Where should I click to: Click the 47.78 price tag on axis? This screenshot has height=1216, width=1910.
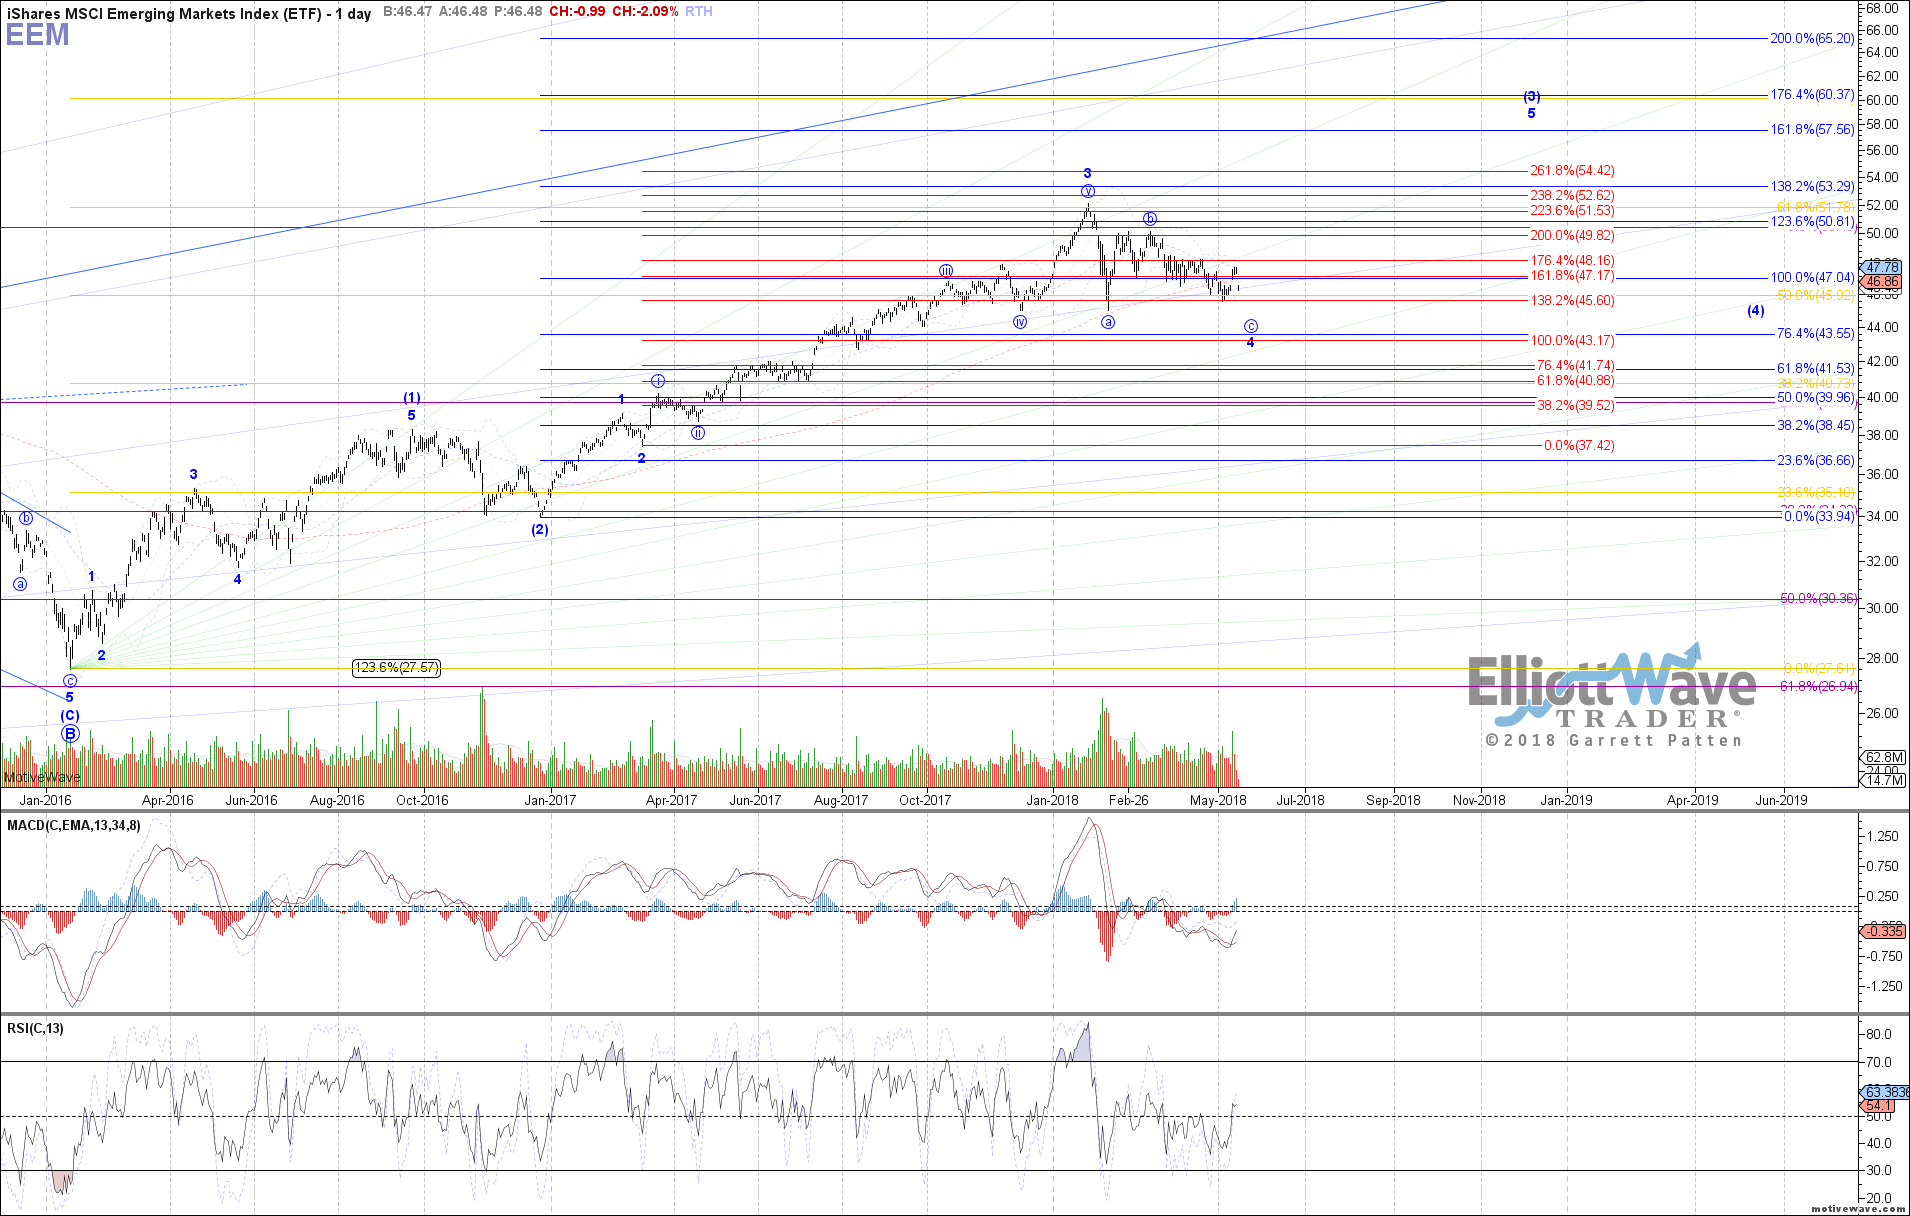[x=1883, y=267]
